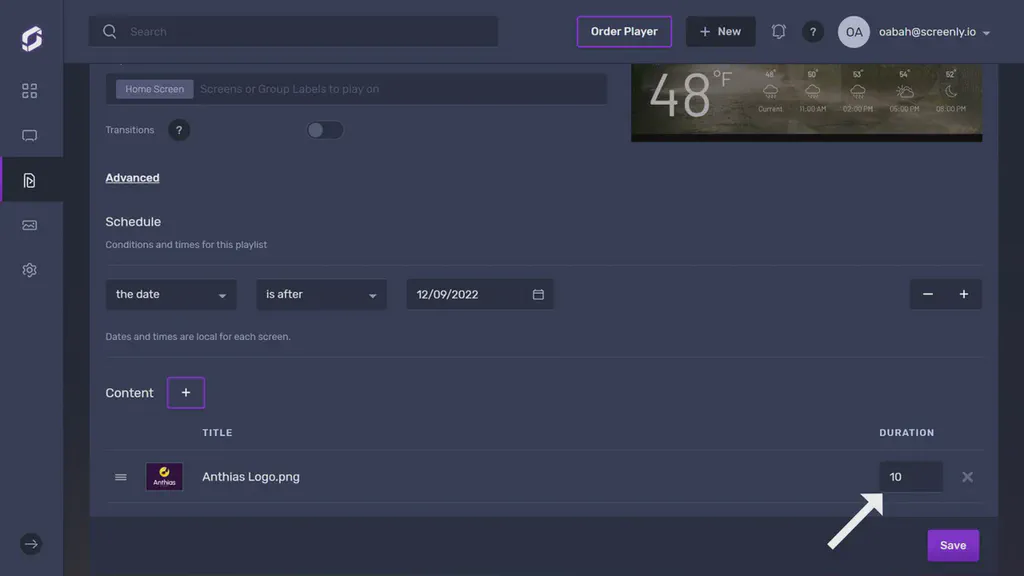Show the Transitions help tooltip
This screenshot has height=576, width=1024.
(x=179, y=130)
